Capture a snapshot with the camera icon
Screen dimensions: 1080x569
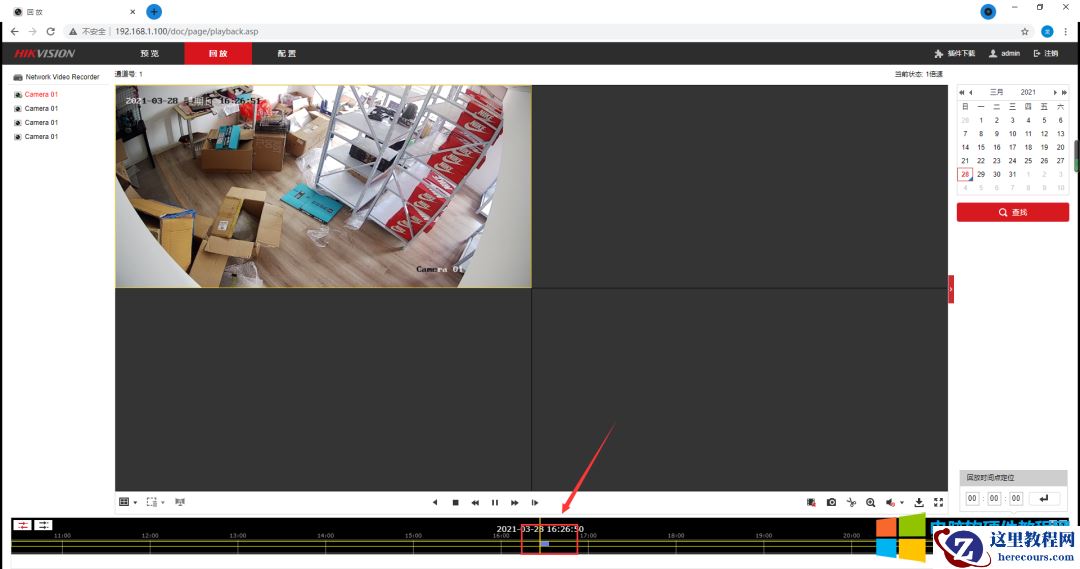(831, 502)
